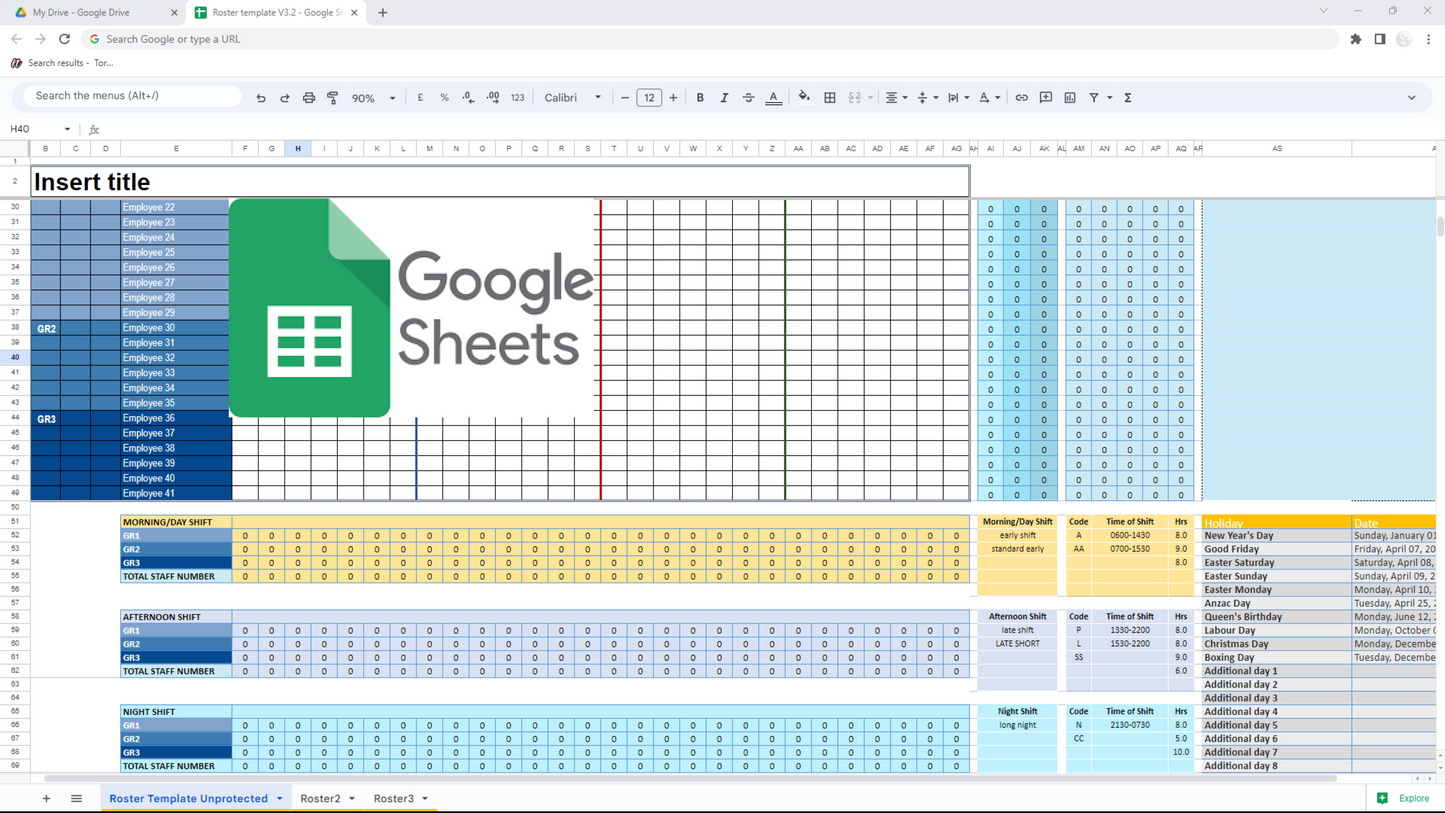Screen dimensions: 1445x813
Task: Click the Insert chart icon
Action: click(x=1070, y=98)
